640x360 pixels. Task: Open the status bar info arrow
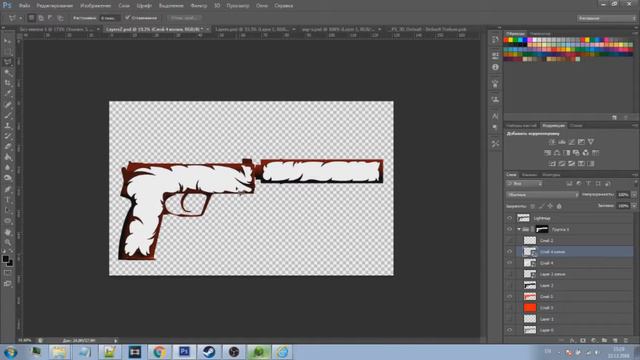(x=116, y=340)
